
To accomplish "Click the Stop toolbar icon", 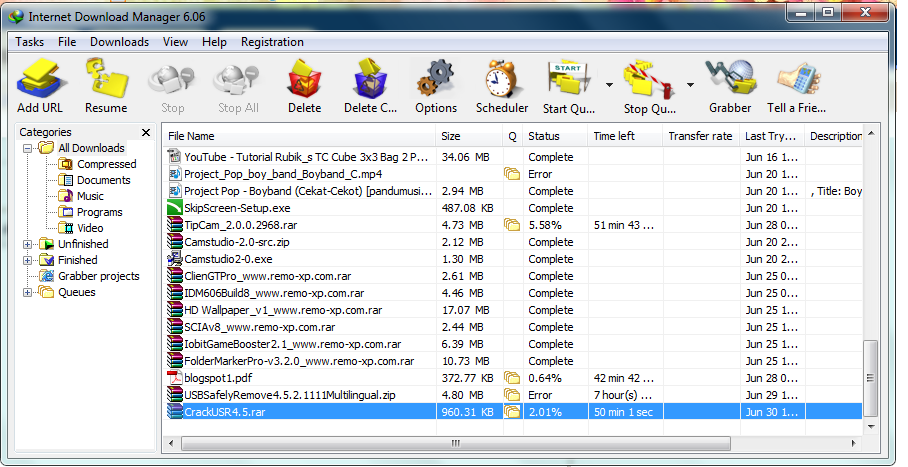I will 172,81.
